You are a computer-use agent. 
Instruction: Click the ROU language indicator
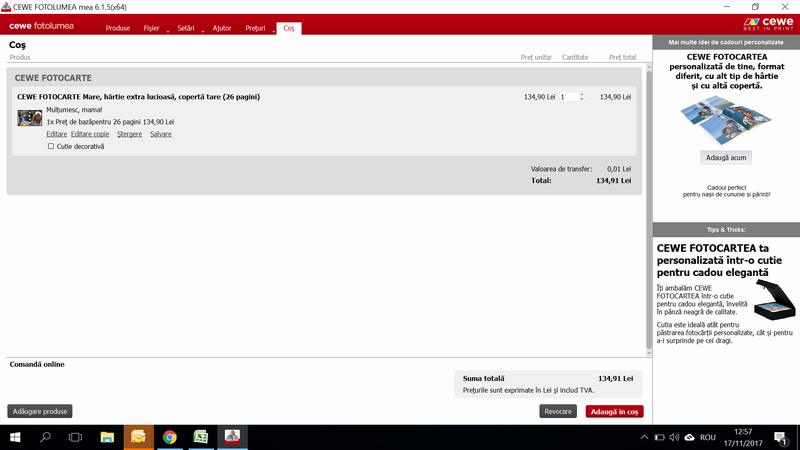click(708, 437)
